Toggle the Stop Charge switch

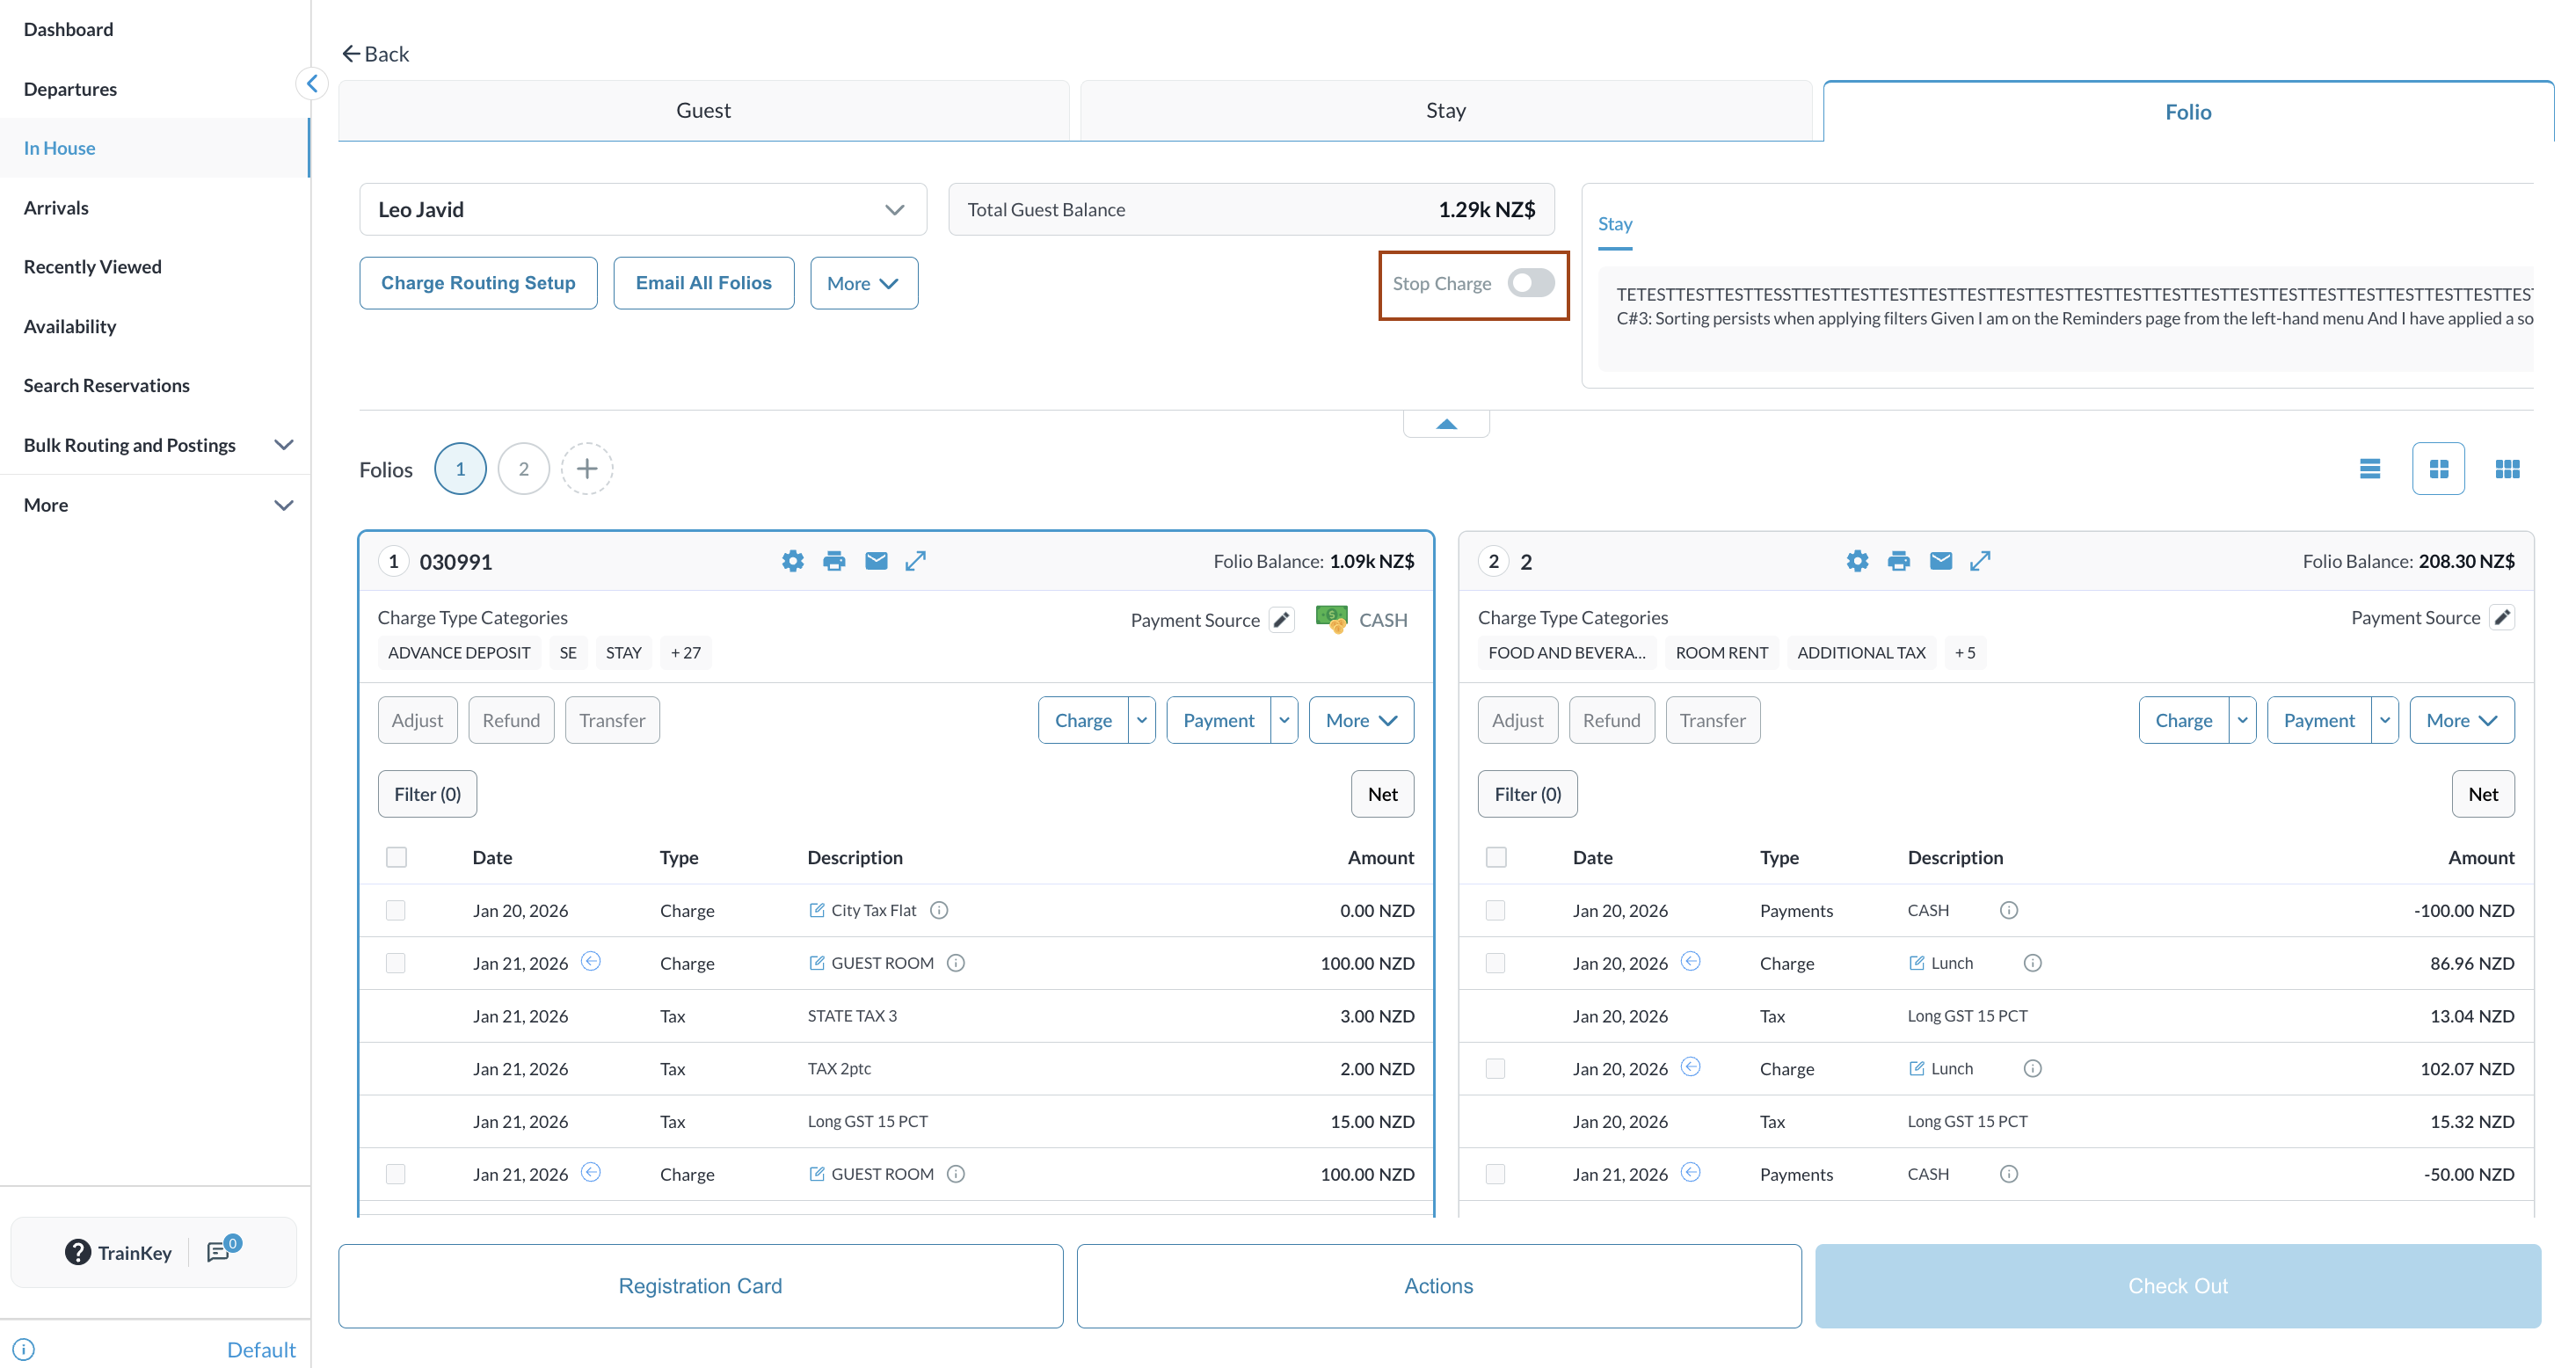(1530, 283)
